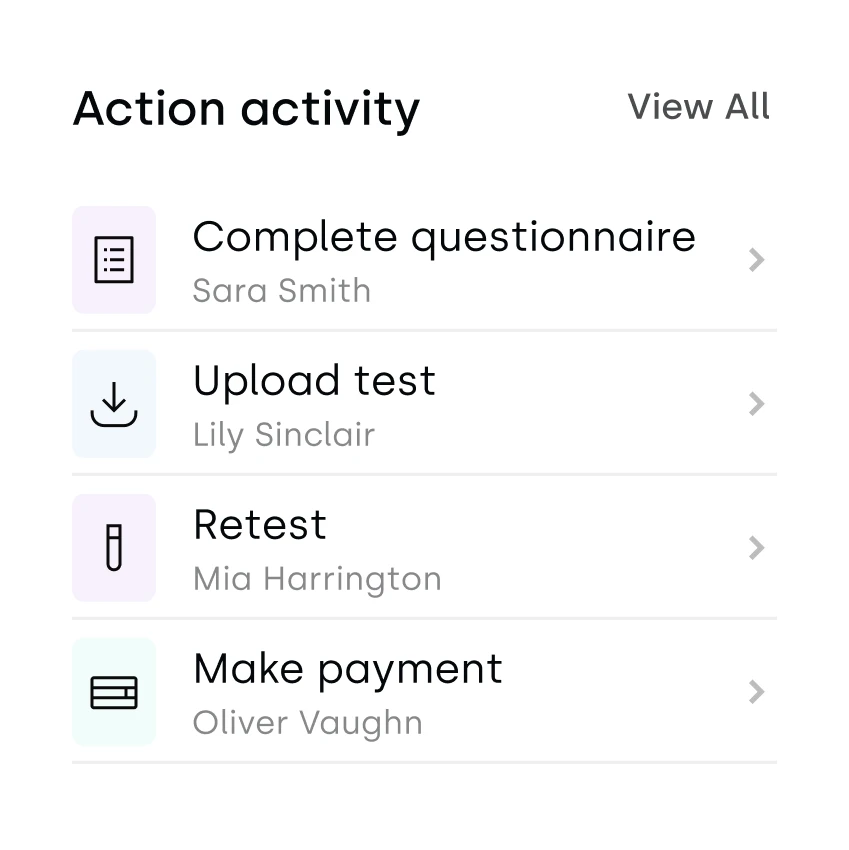Select the Upload test action title
This screenshot has width=849, height=850.
[314, 381]
